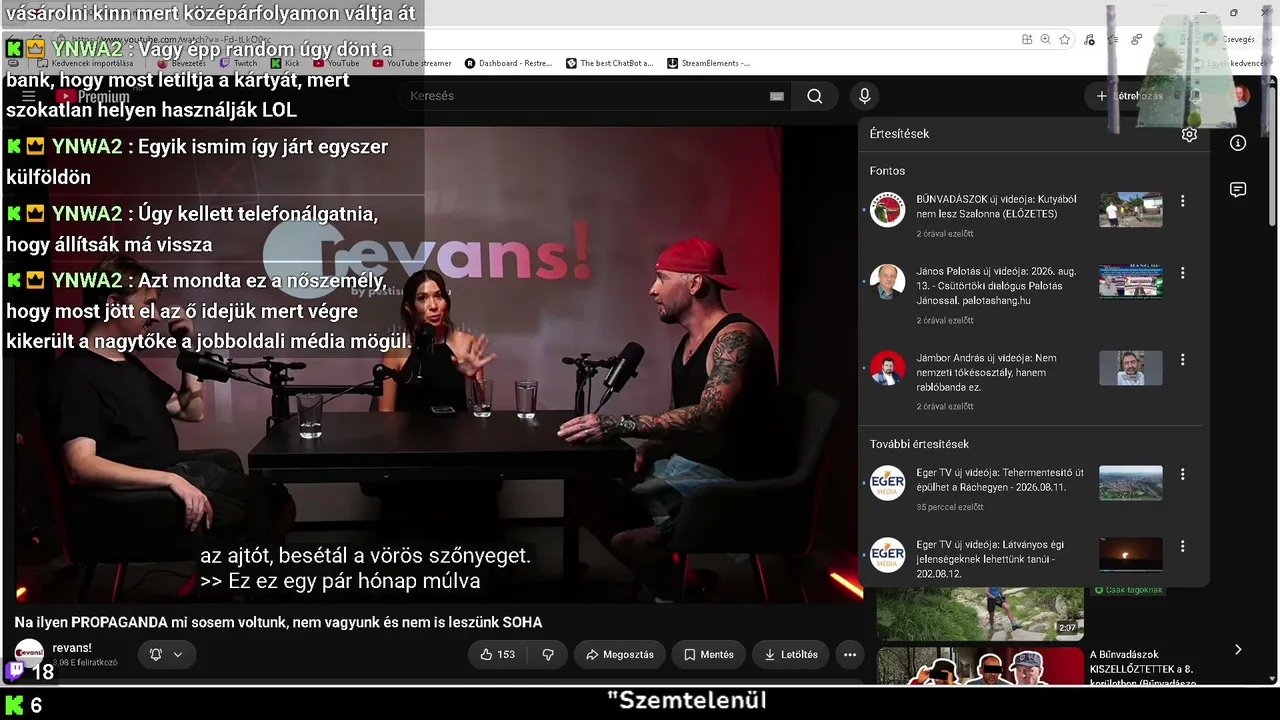Click BŰNVADÁSZOK channel avatar in notifications
1280x720 pixels.
pyautogui.click(x=887, y=210)
